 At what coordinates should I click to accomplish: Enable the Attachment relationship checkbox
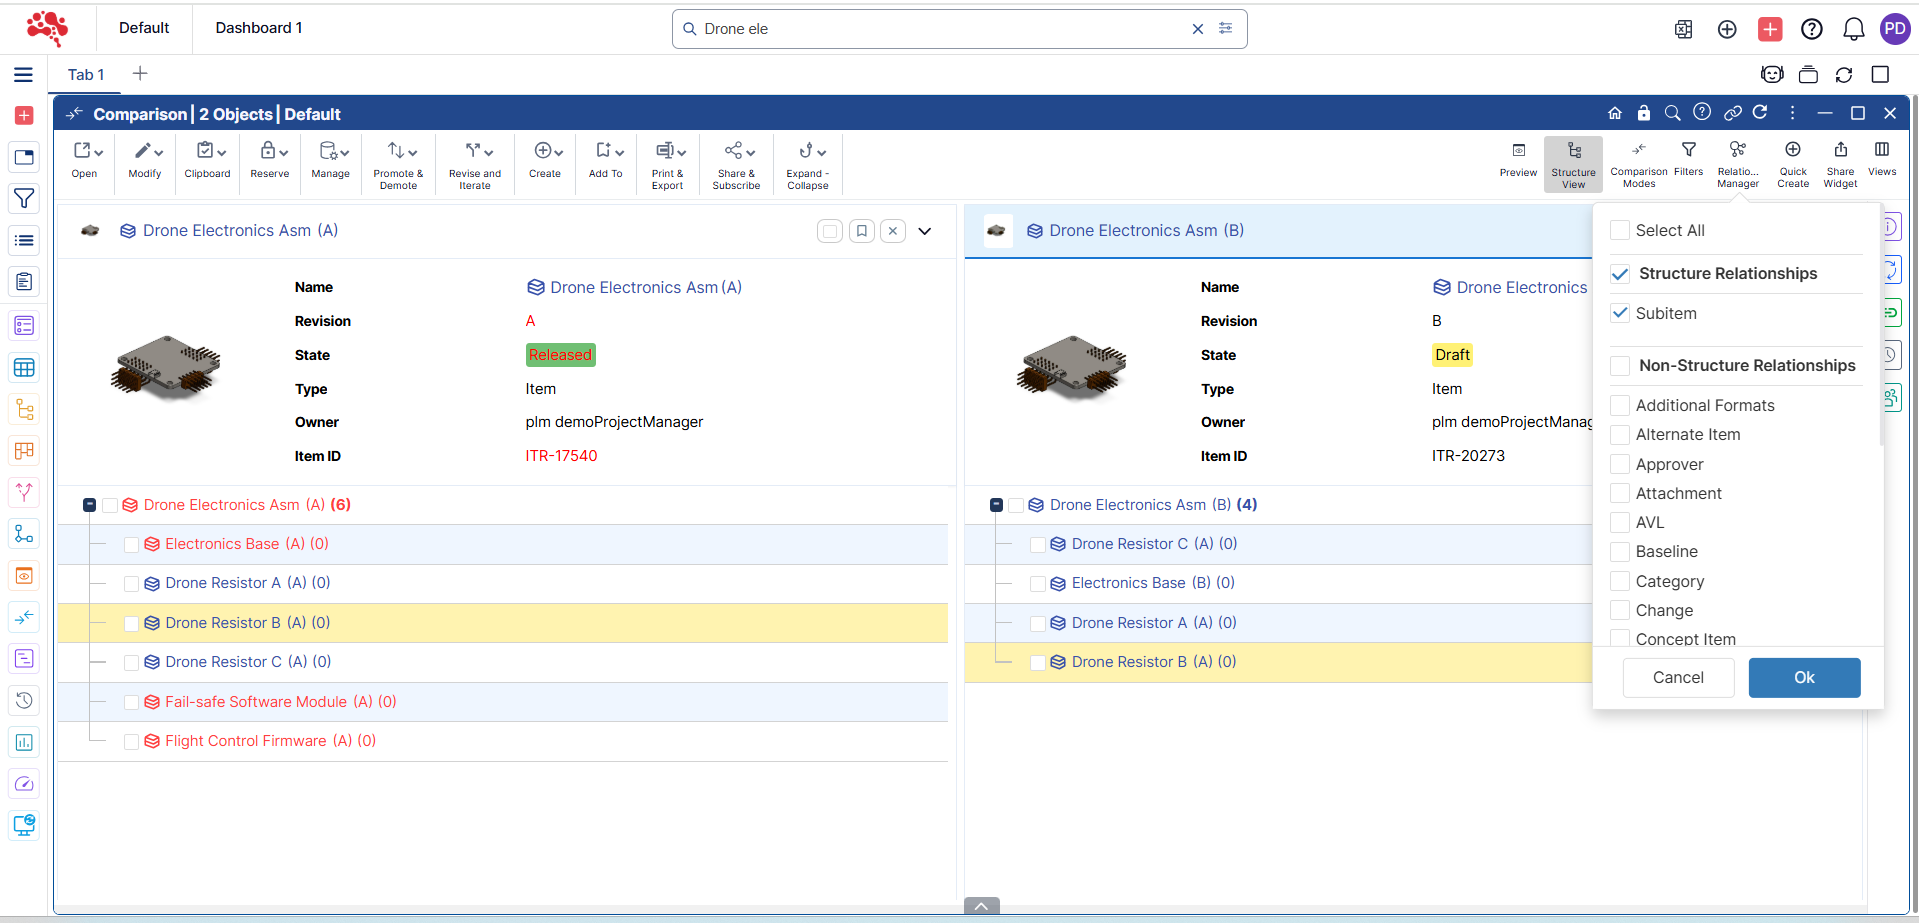1620,493
